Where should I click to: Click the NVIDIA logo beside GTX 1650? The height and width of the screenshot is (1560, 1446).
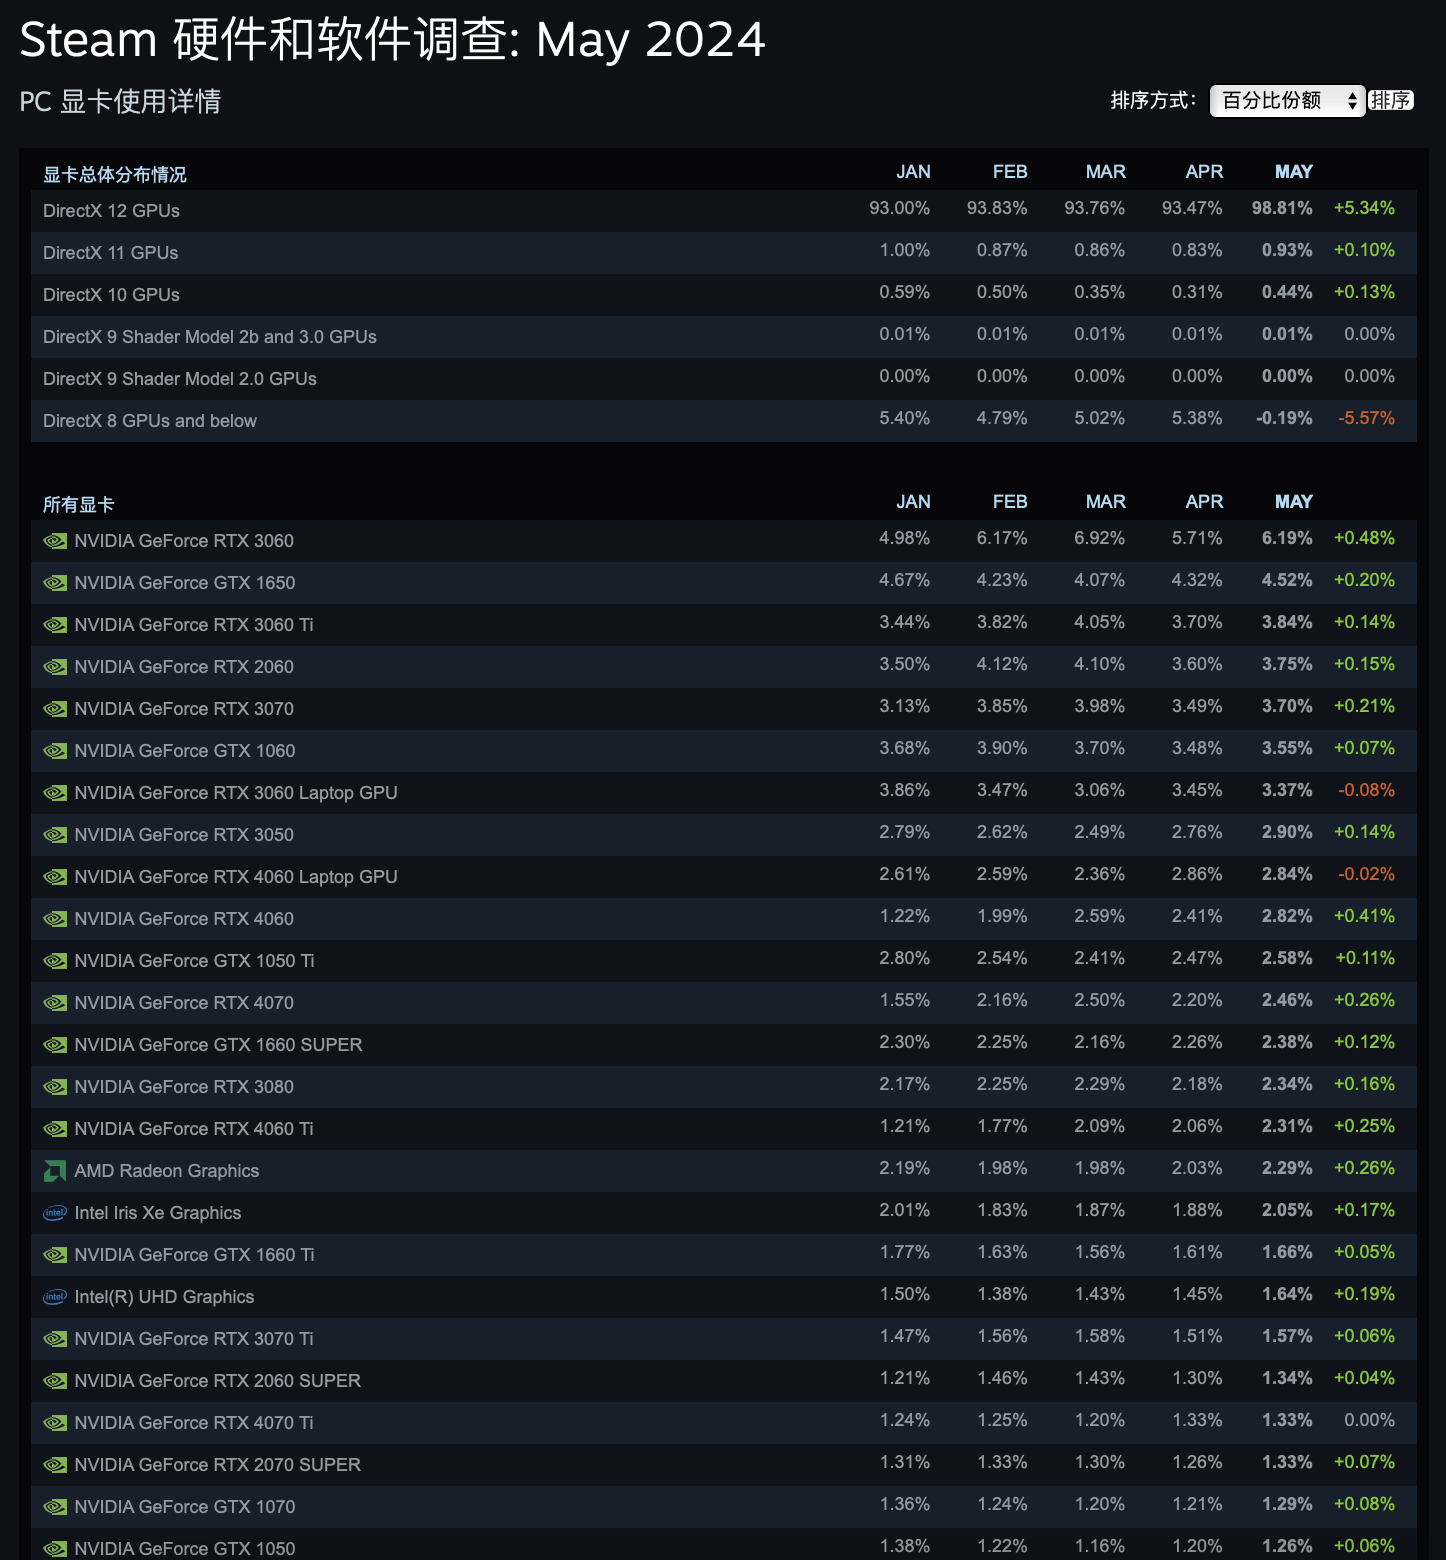(56, 582)
